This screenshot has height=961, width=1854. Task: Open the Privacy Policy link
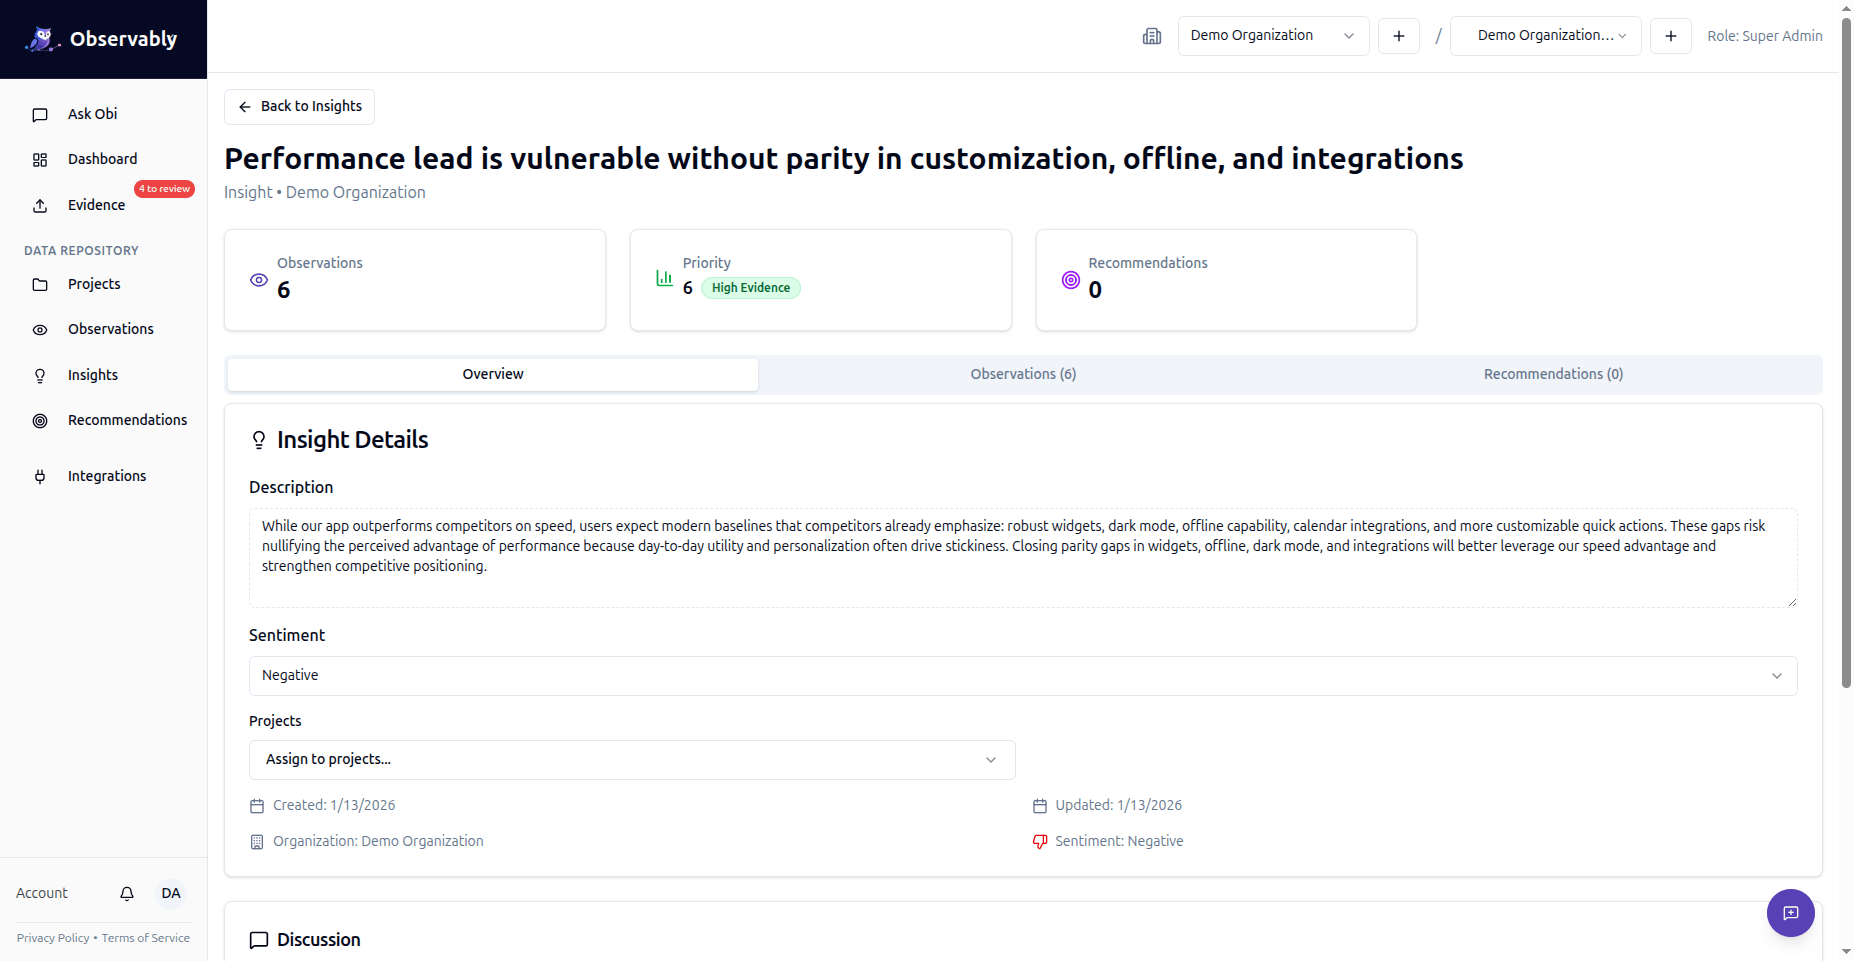52,937
